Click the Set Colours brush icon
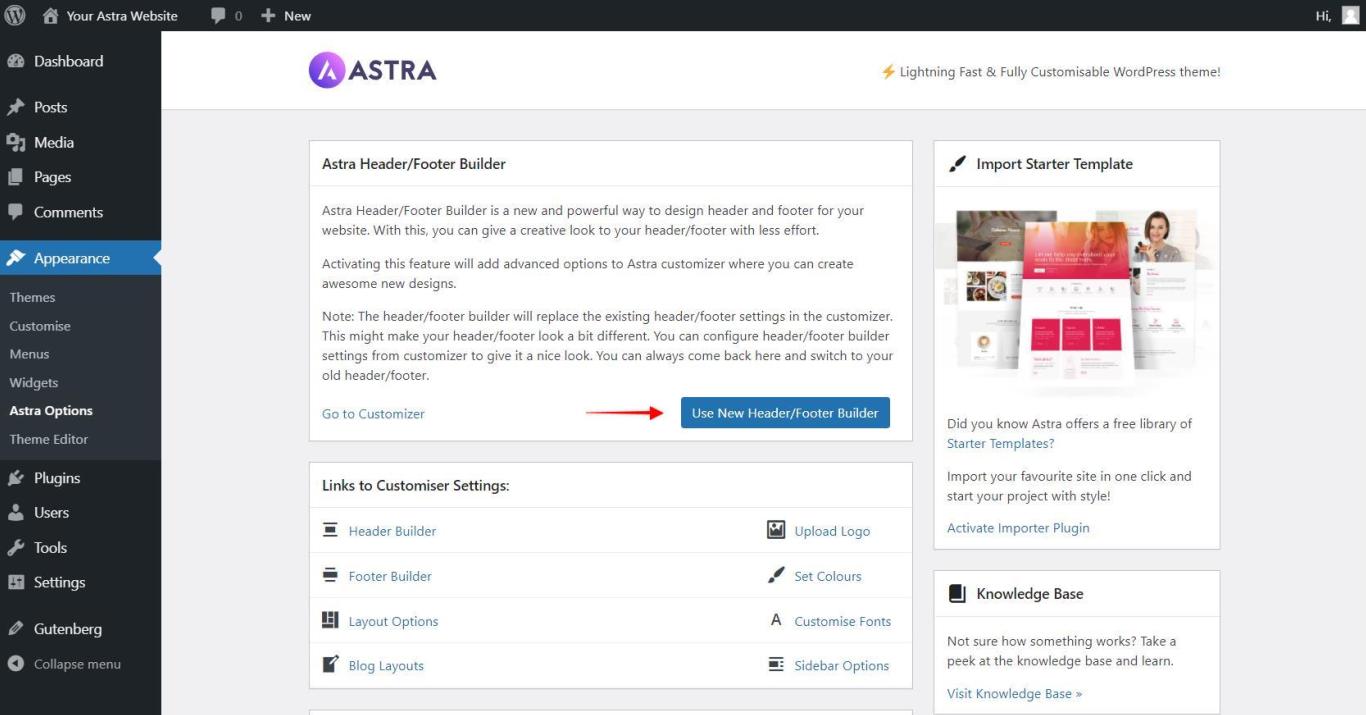The width and height of the screenshot is (1366, 715). tap(776, 575)
